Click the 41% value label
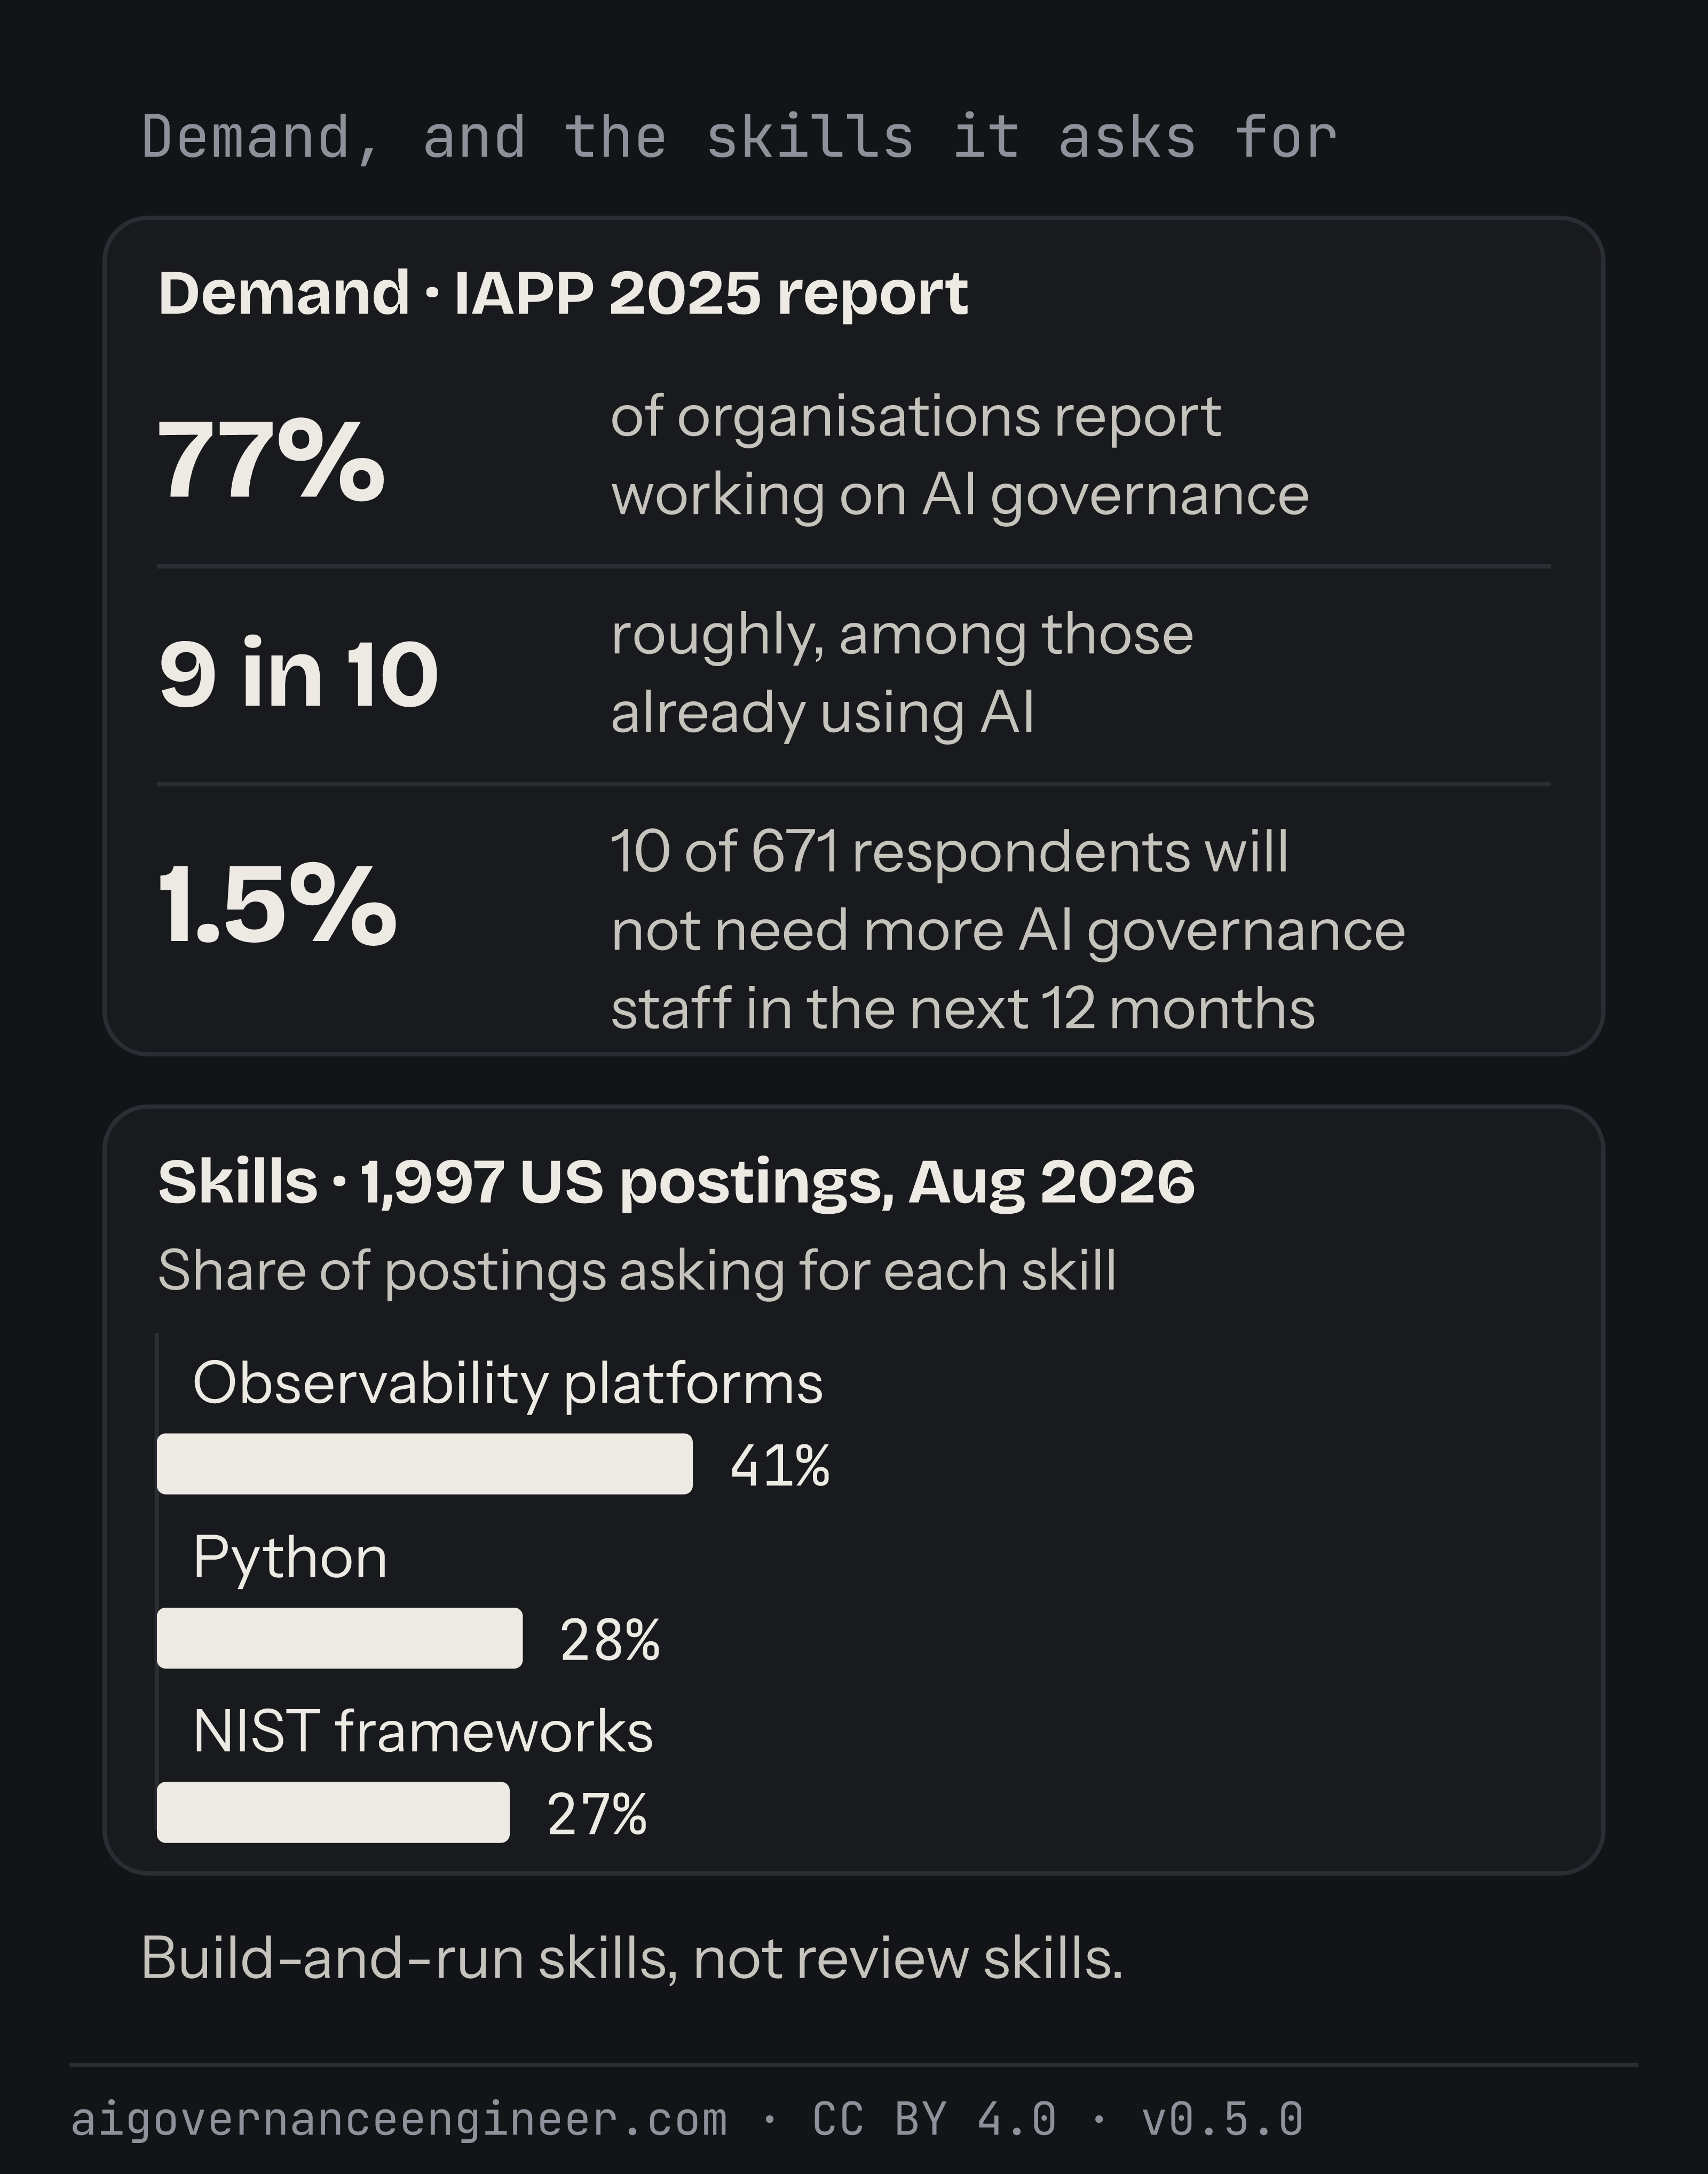The width and height of the screenshot is (1708, 2174). [x=780, y=1466]
